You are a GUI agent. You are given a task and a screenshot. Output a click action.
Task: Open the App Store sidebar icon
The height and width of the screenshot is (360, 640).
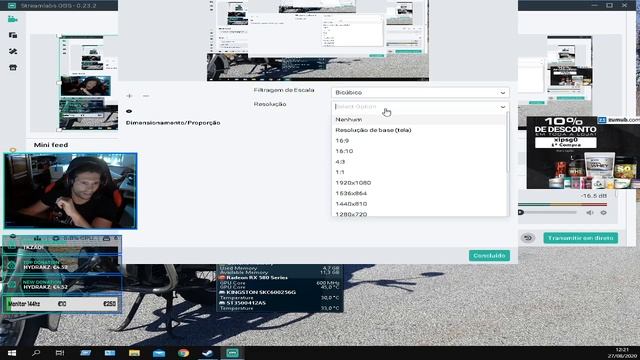click(13, 67)
